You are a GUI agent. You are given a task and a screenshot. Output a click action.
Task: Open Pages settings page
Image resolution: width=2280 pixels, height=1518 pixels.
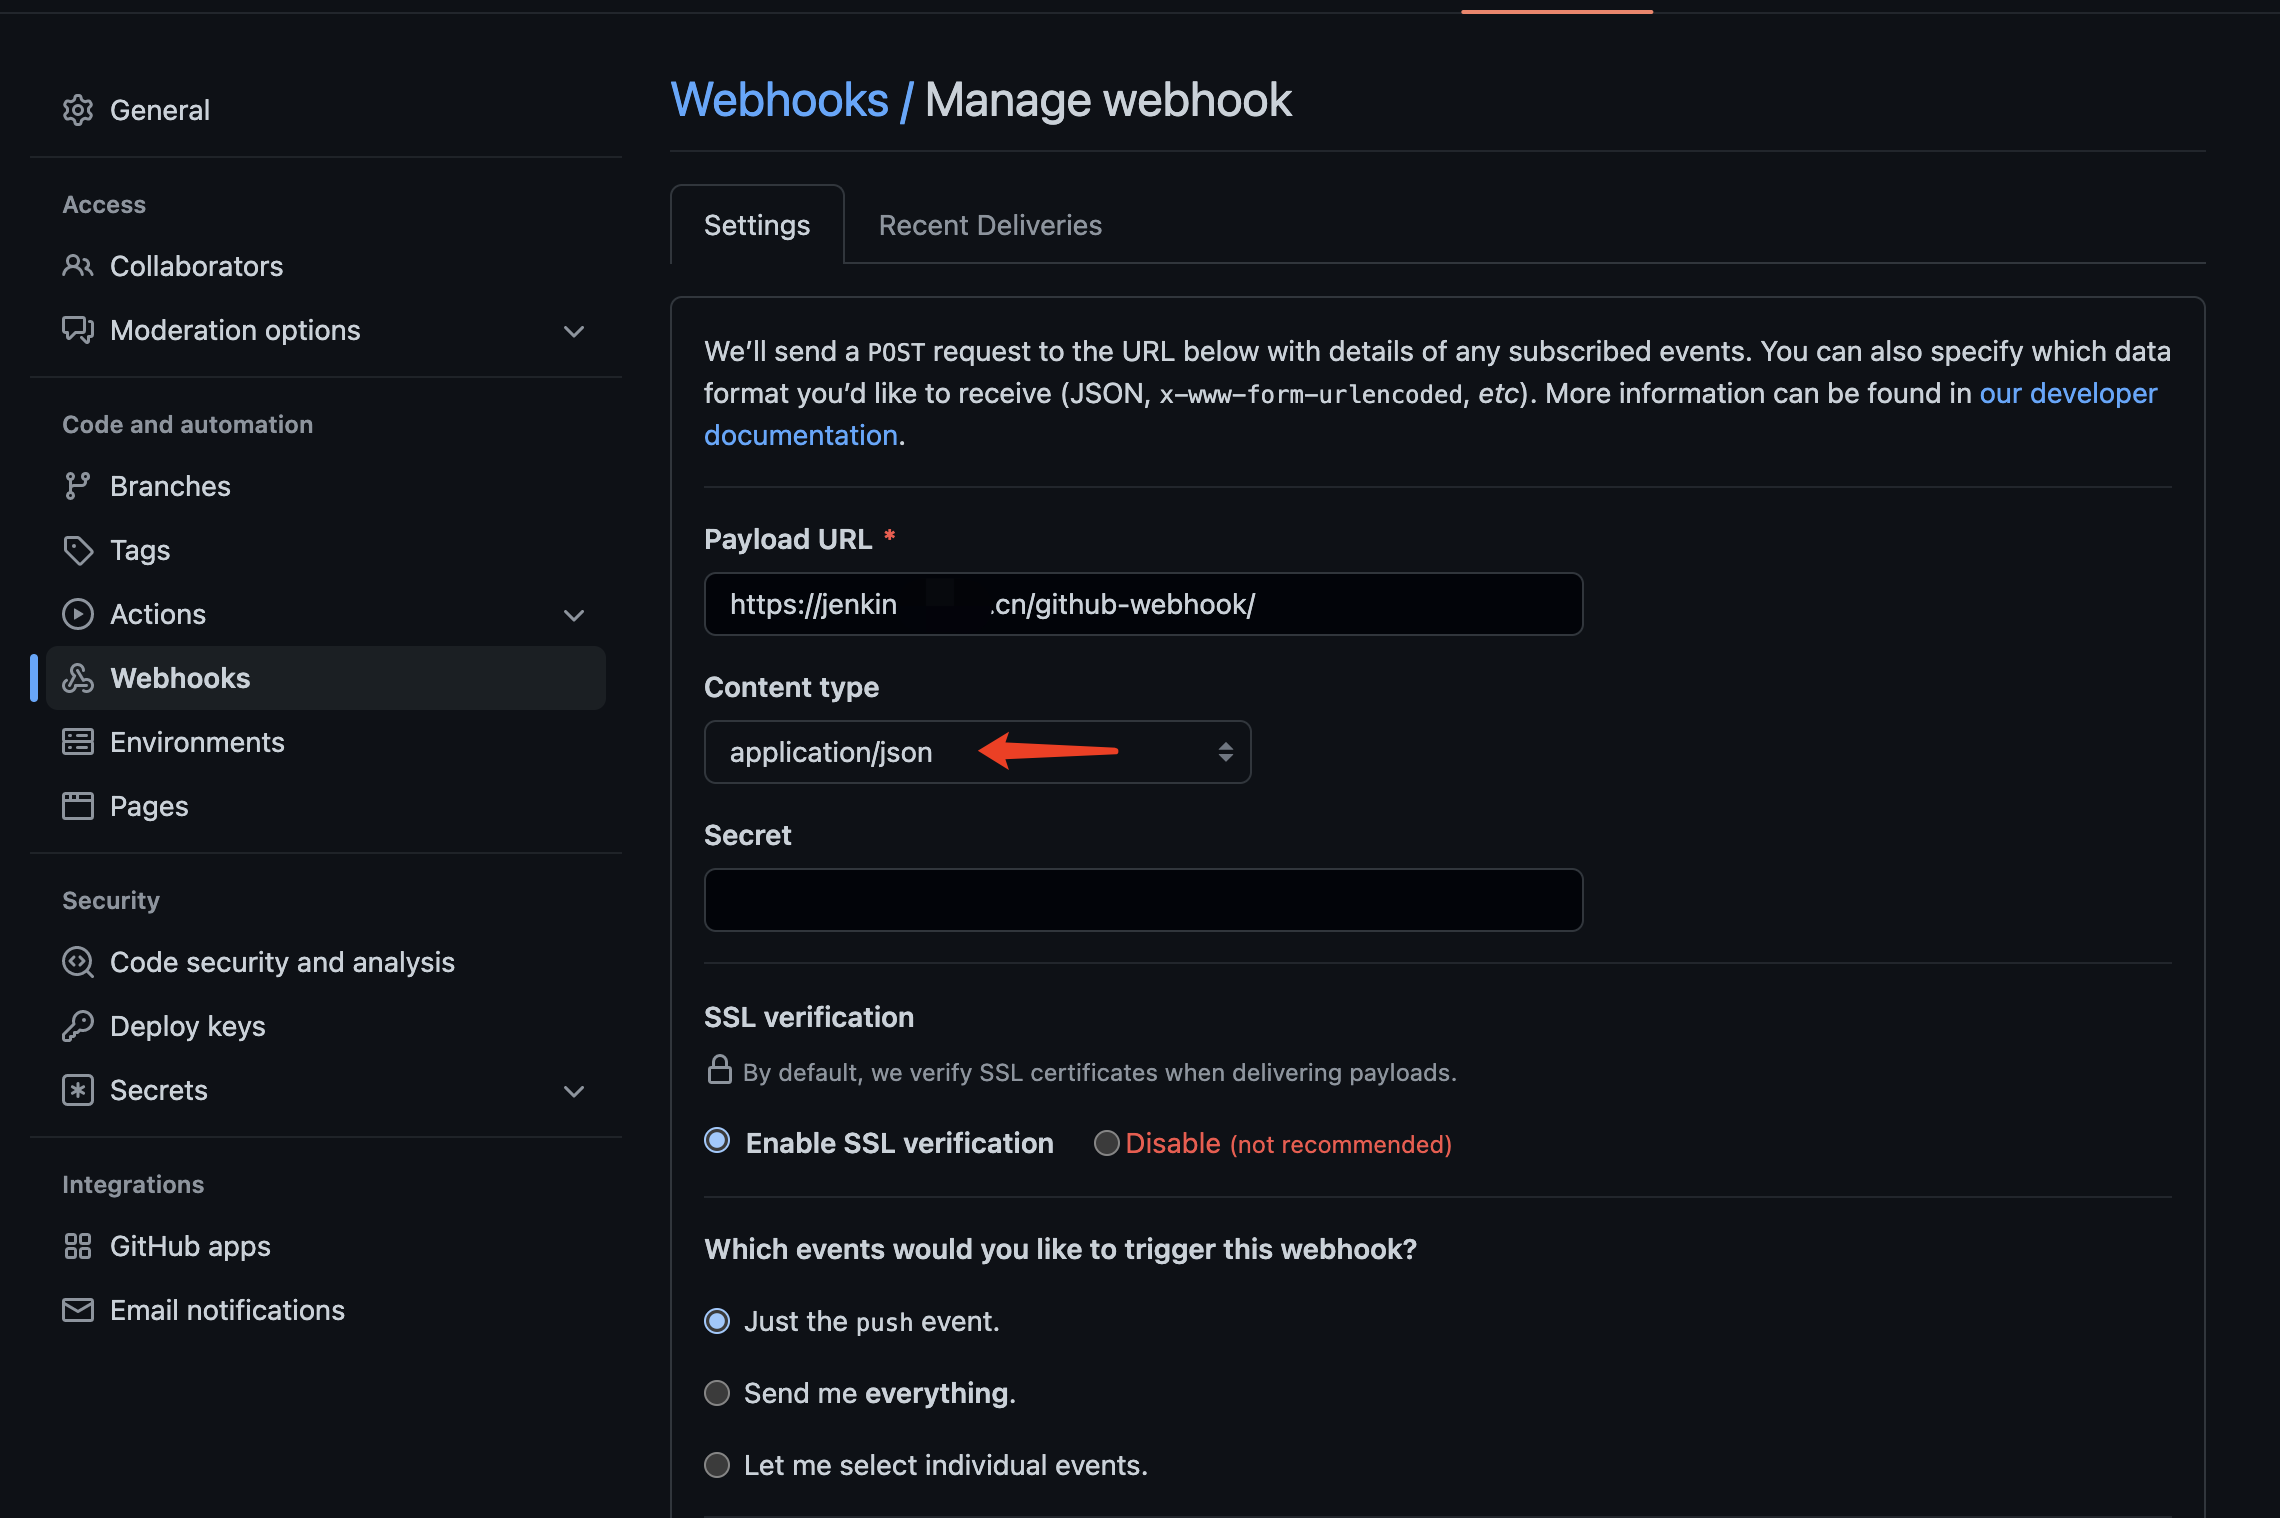pos(149,806)
